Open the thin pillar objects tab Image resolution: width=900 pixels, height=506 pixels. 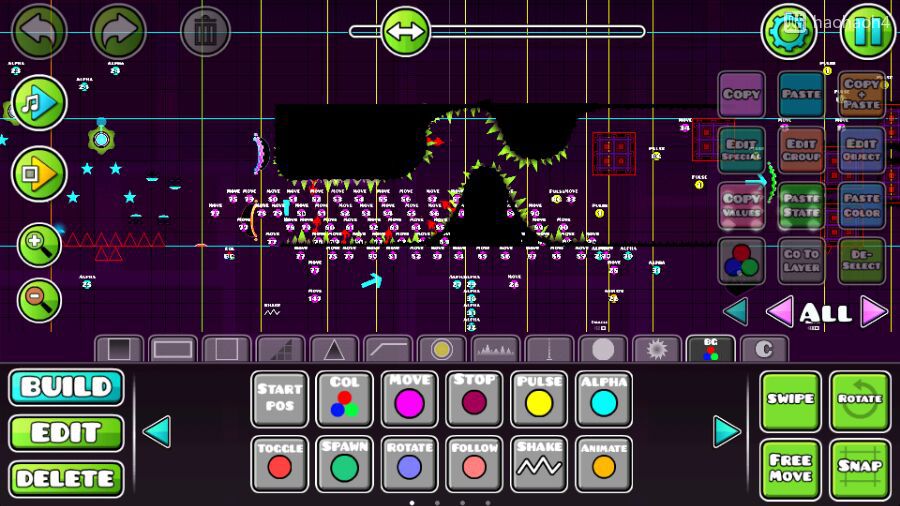pos(549,348)
